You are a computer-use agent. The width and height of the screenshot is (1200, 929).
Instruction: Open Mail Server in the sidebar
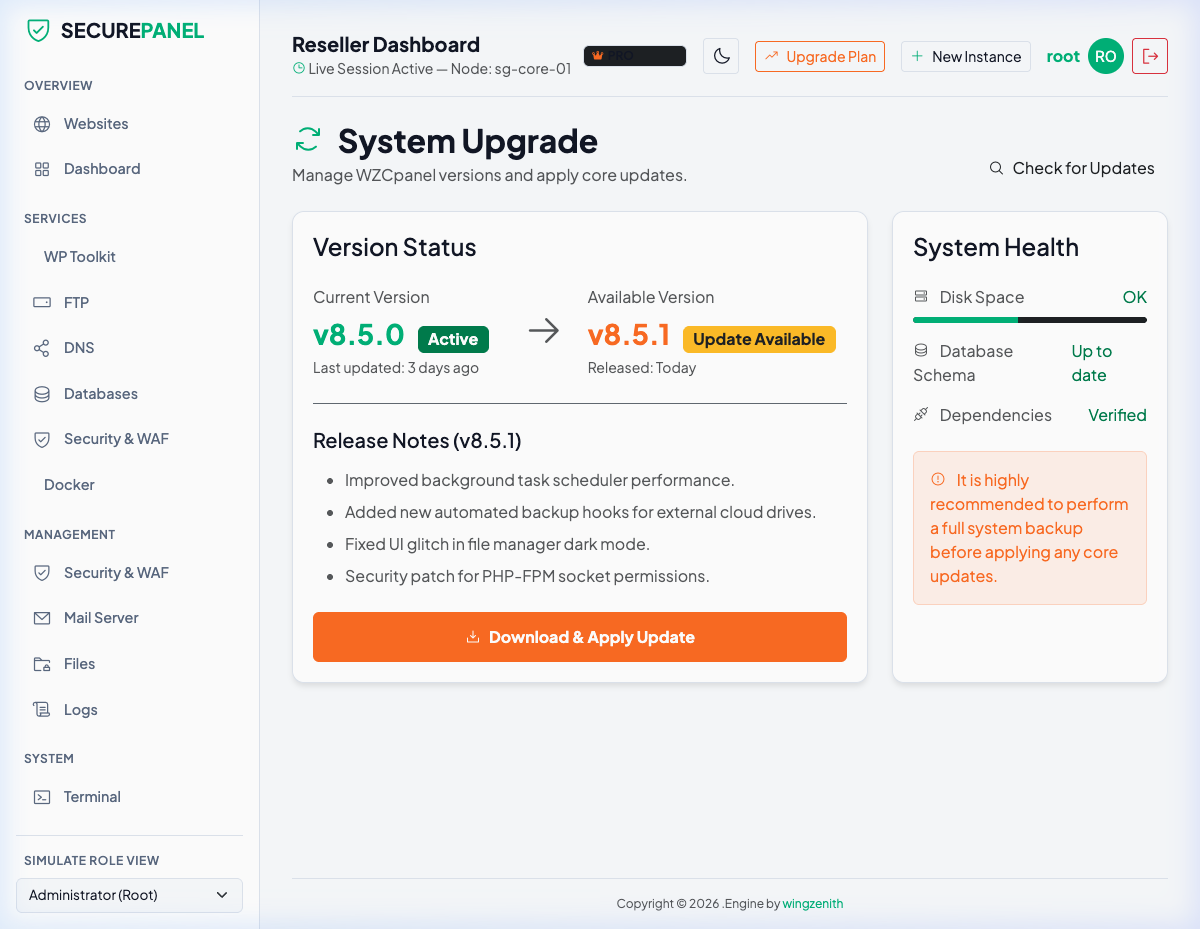129,618
